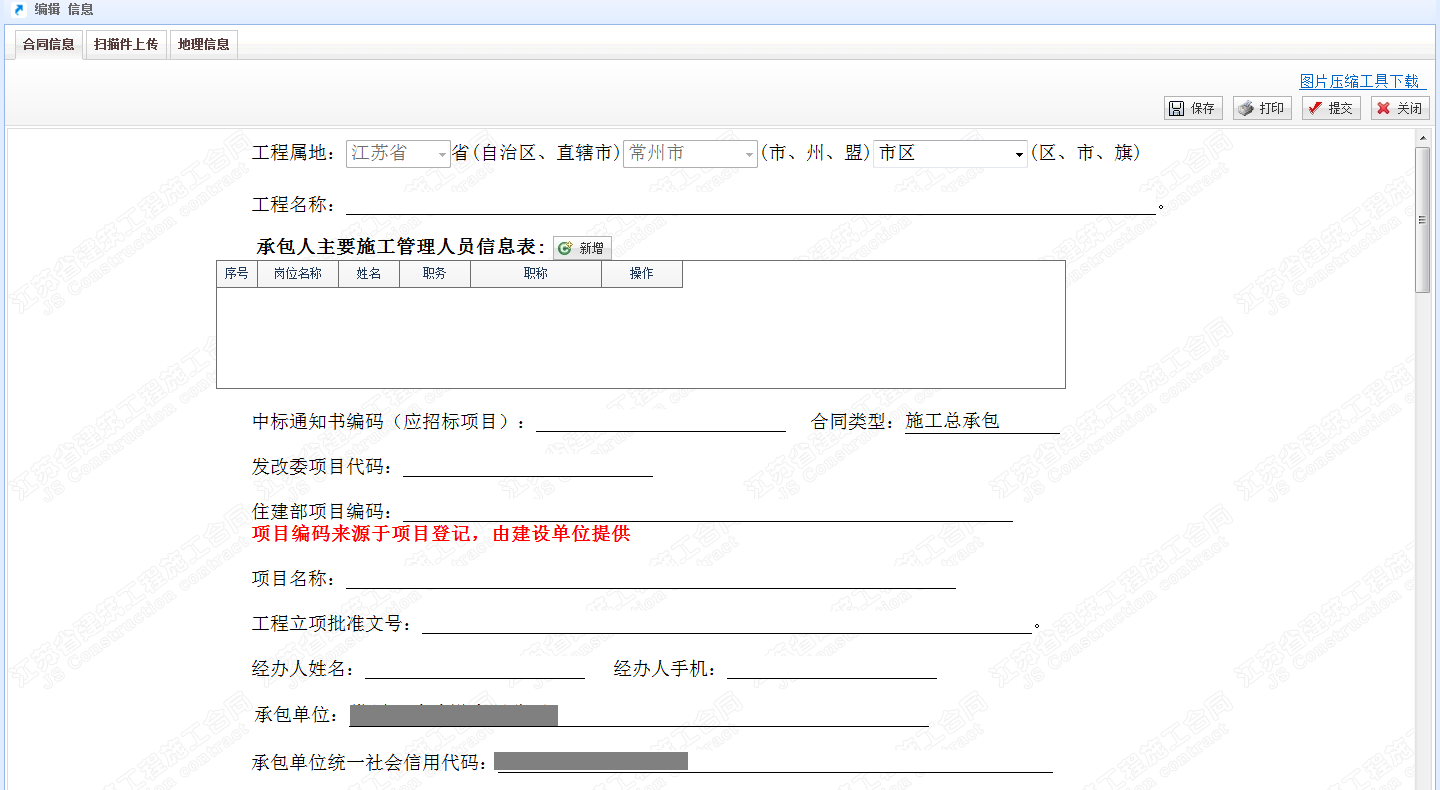Click the 工程名称 input field
The image size is (1440, 790).
[750, 203]
